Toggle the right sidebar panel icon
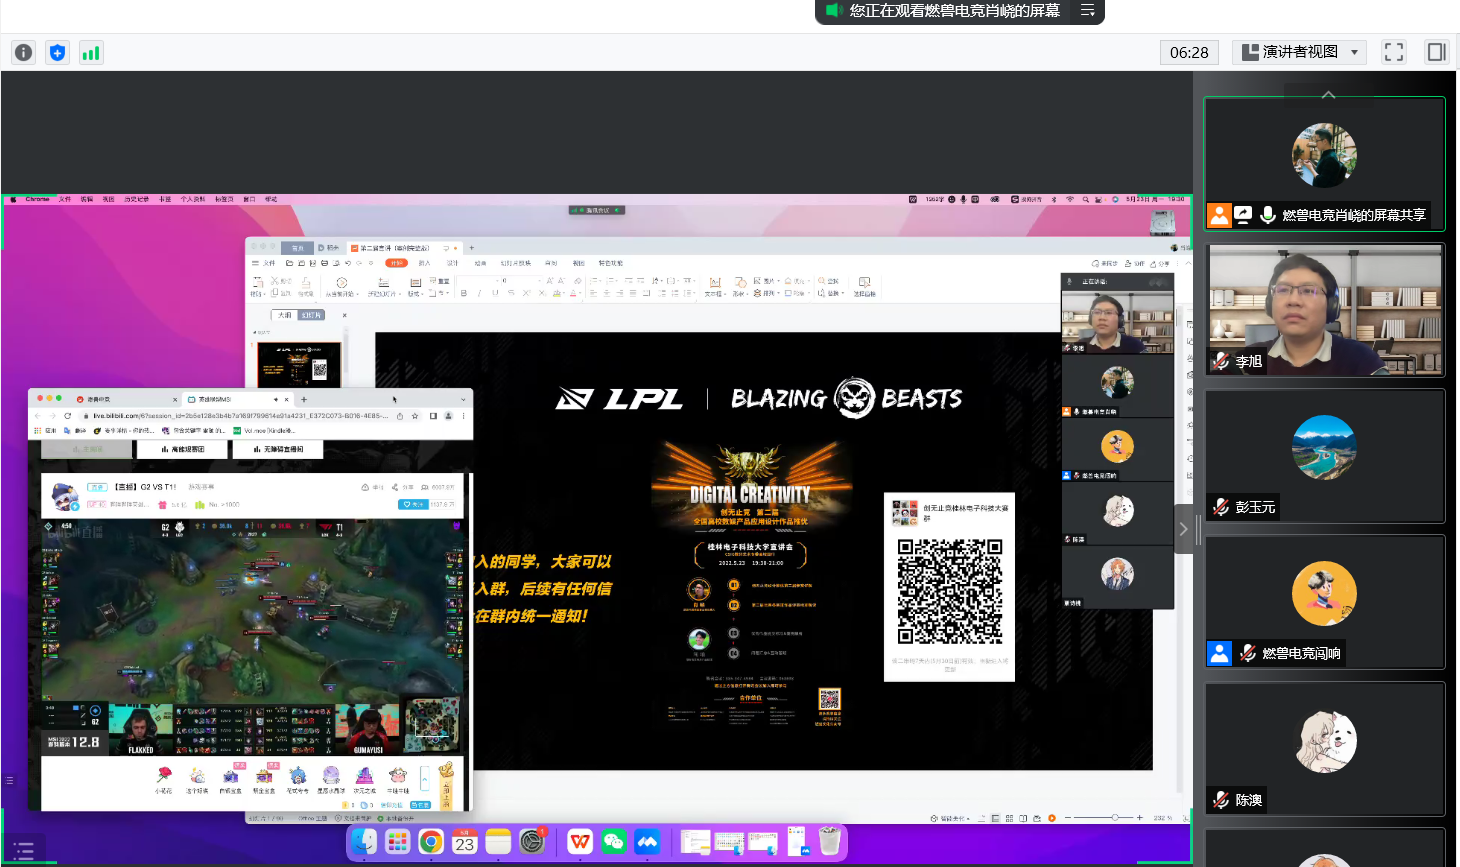Screen dimensions: 1460x867 click(1436, 52)
